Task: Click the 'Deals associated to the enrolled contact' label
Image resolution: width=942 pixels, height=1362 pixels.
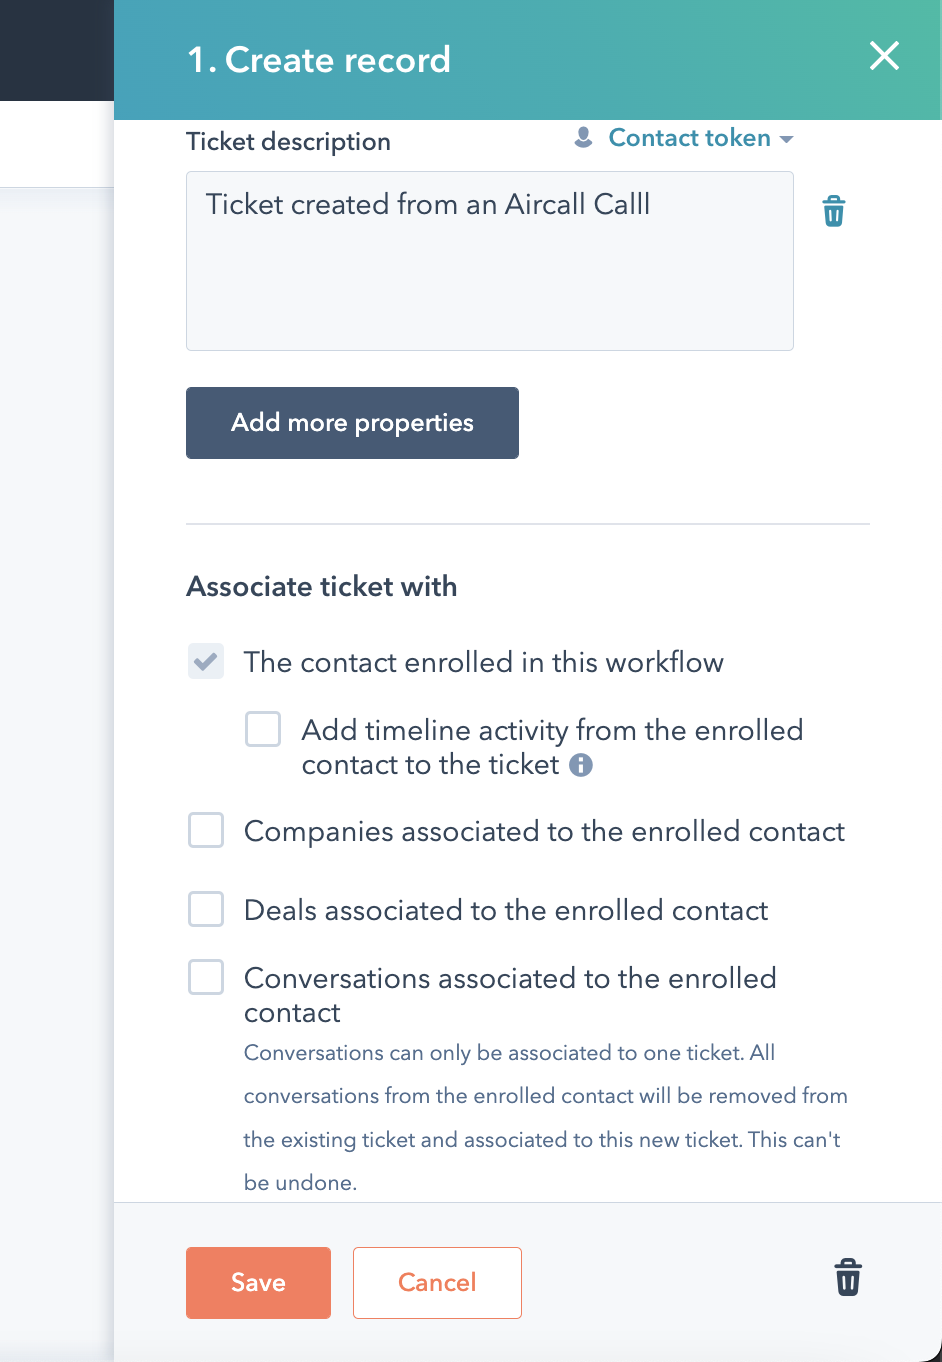Action: click(506, 910)
